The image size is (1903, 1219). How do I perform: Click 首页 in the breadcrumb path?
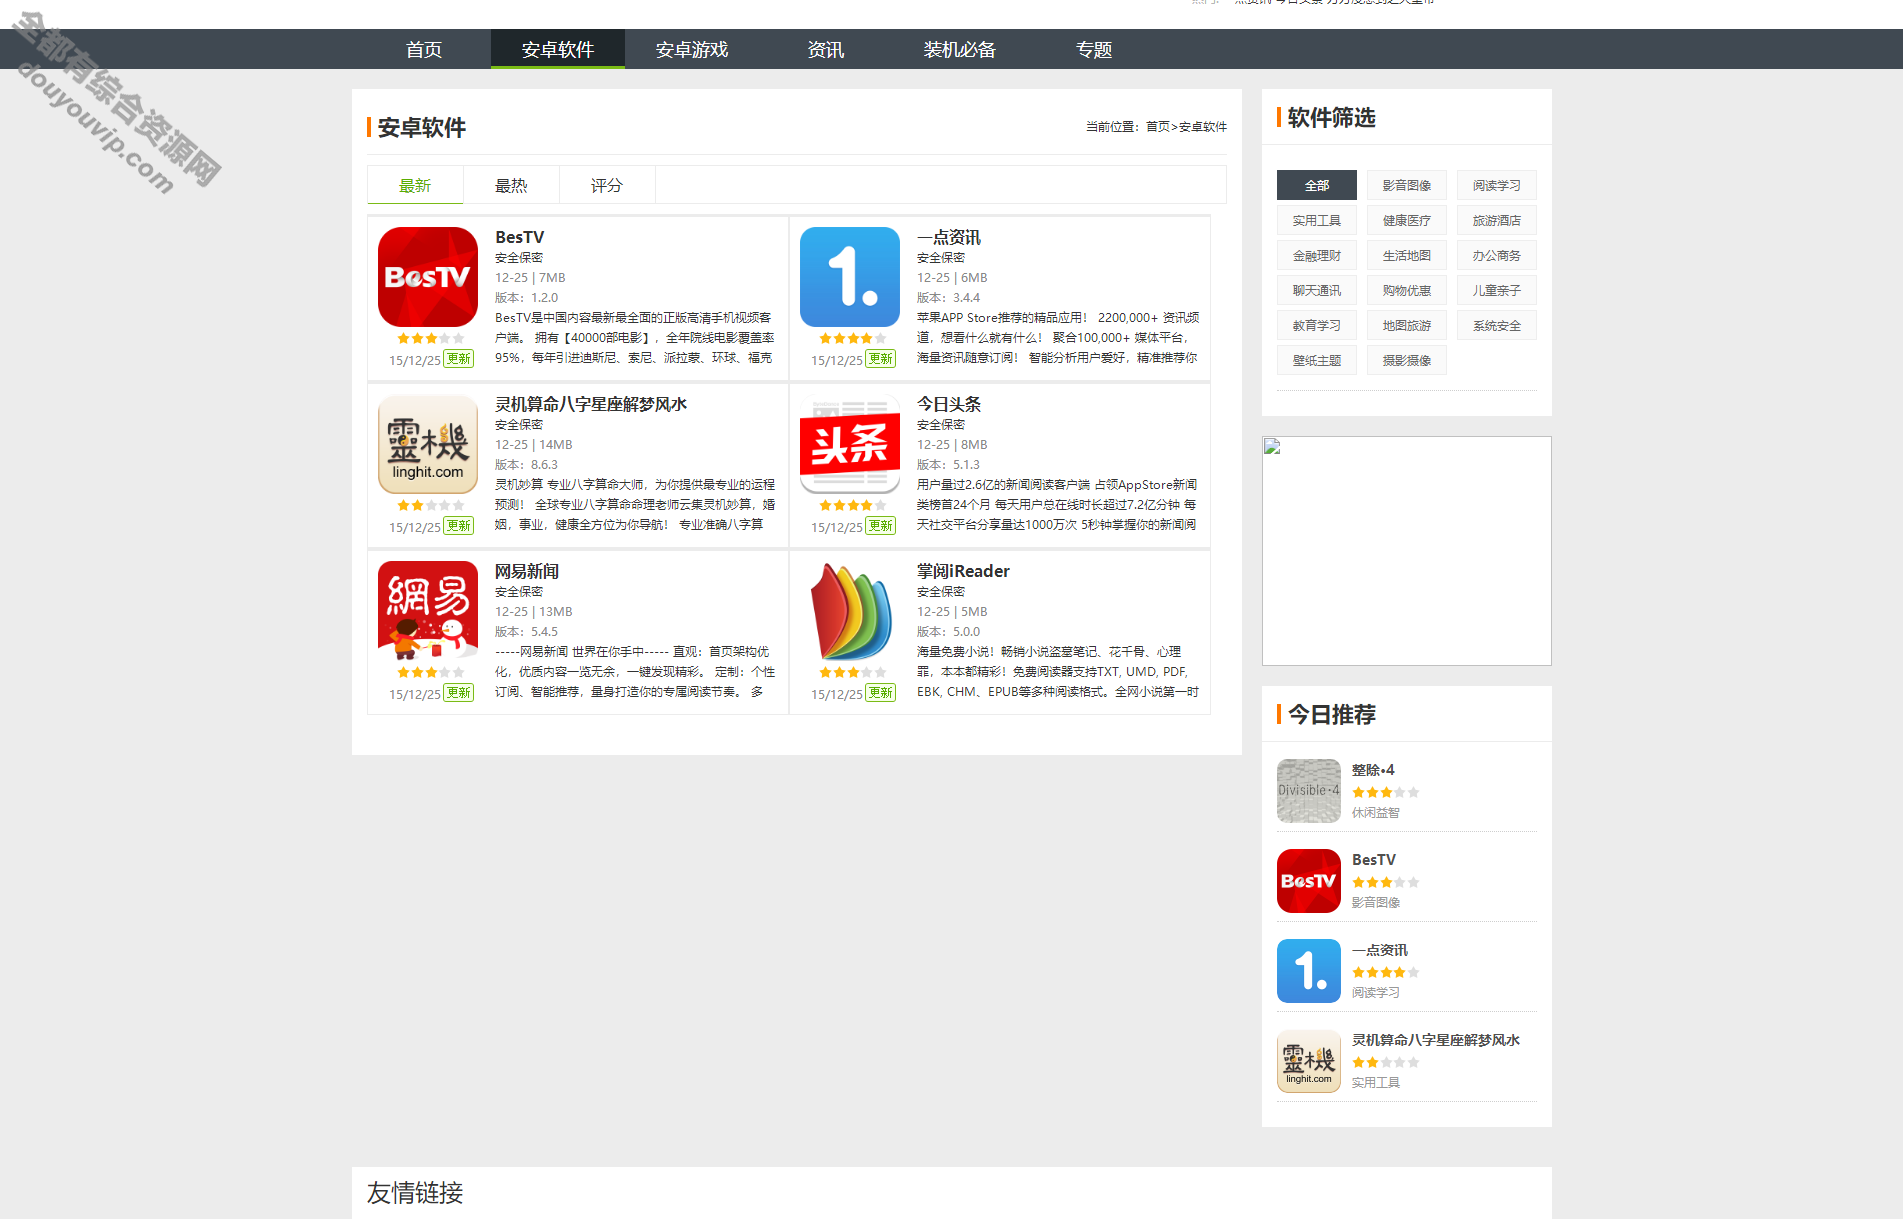click(x=1157, y=127)
